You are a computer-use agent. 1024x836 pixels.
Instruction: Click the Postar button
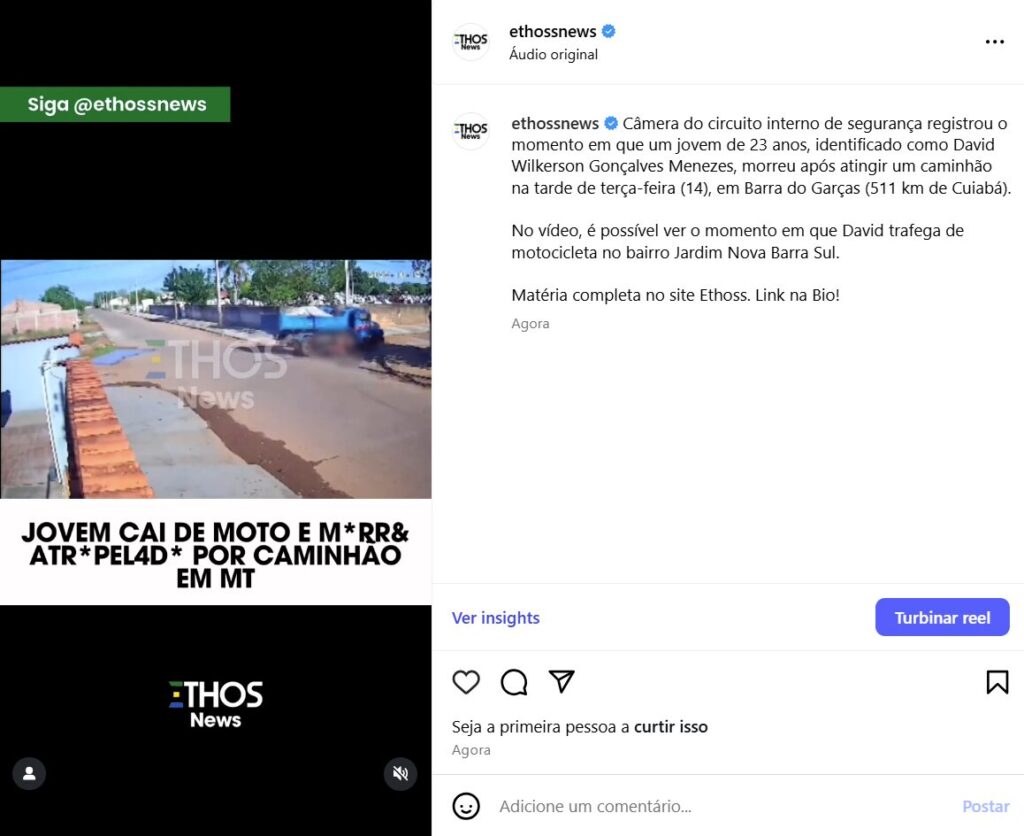click(985, 806)
